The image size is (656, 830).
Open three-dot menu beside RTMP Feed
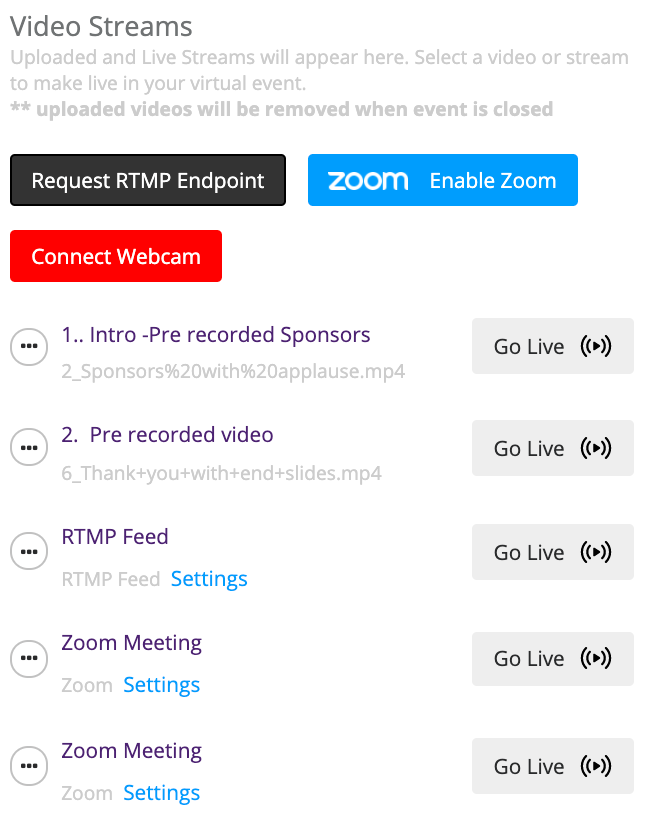point(29,551)
